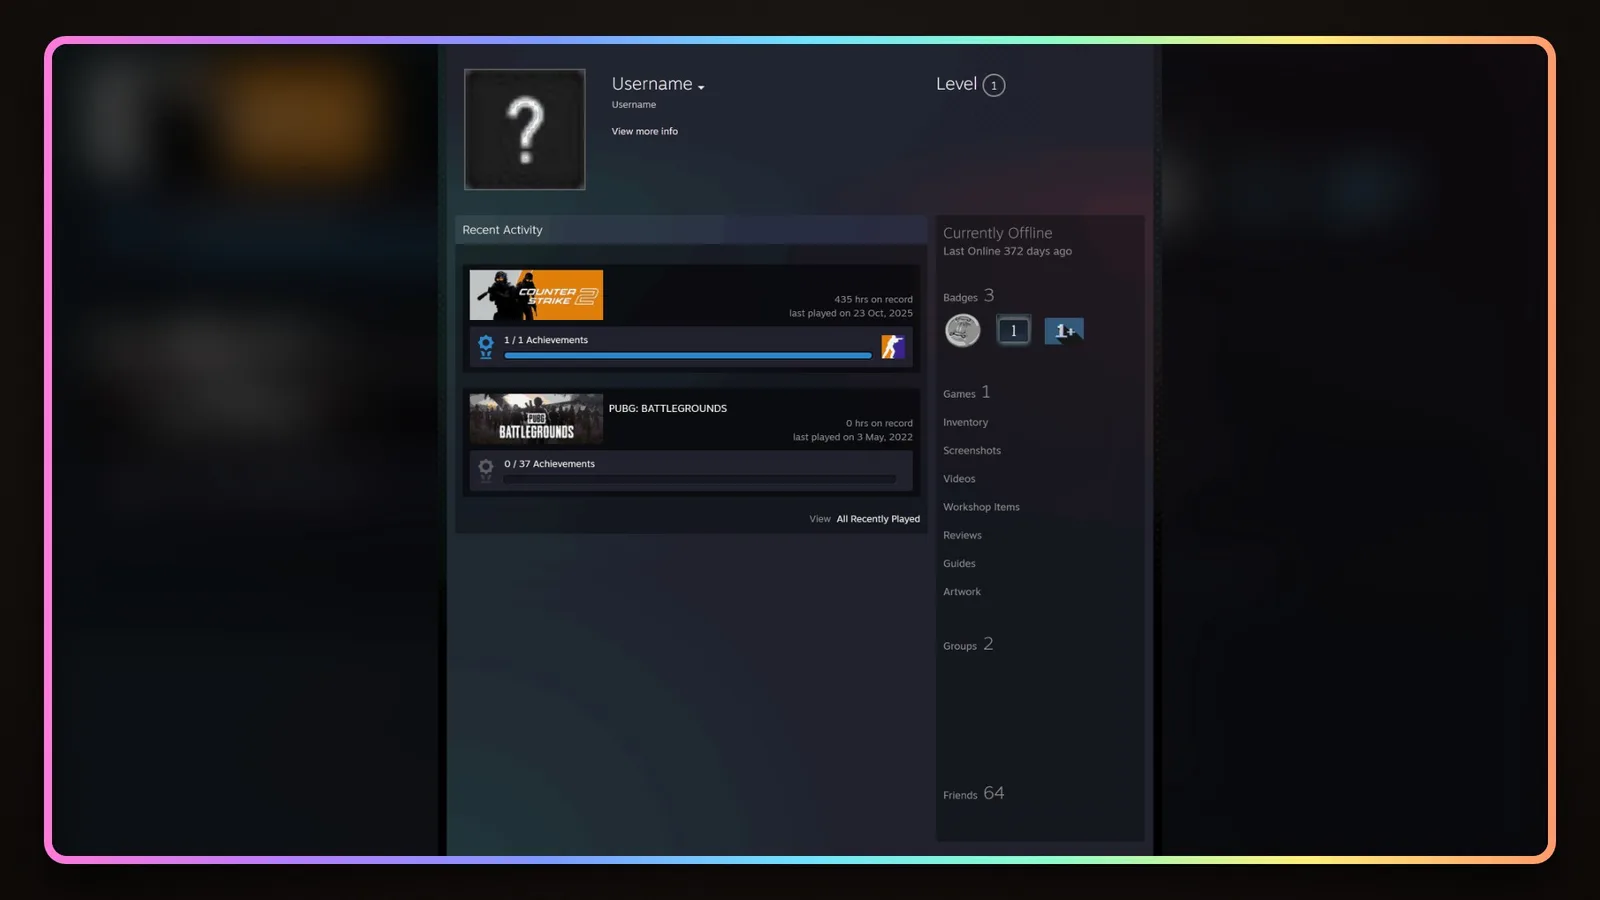Open the Artwork link
Screen dimensions: 1600x900
coord(962,592)
